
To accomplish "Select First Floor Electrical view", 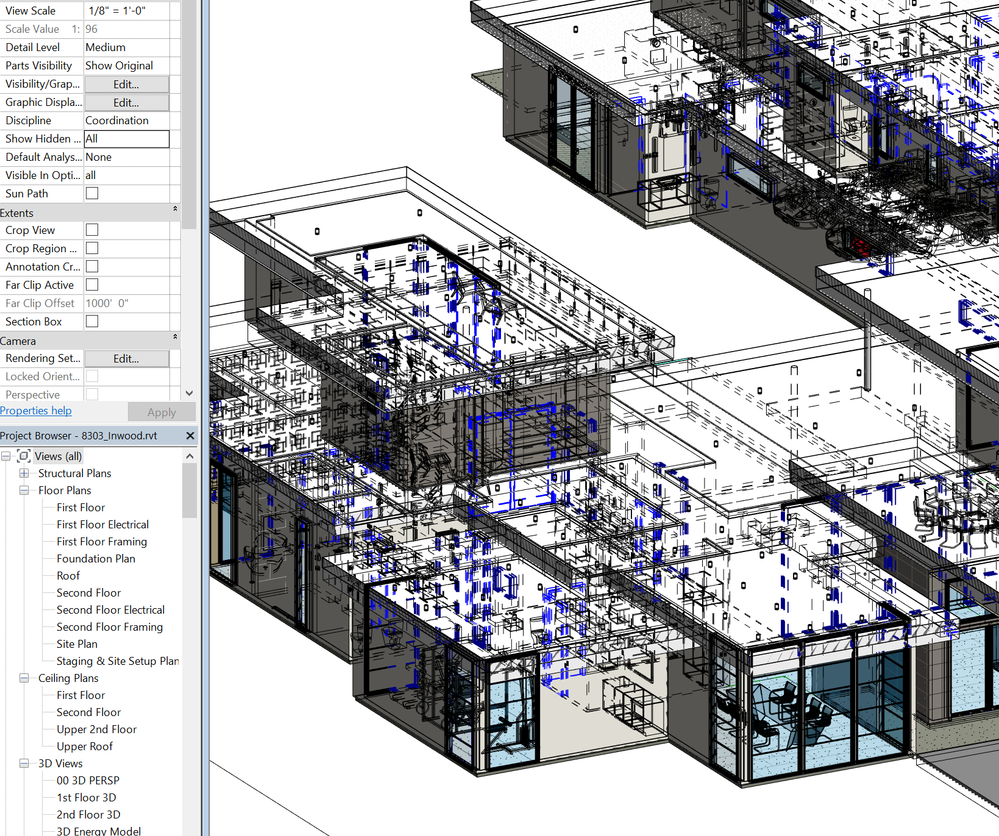I will point(103,524).
